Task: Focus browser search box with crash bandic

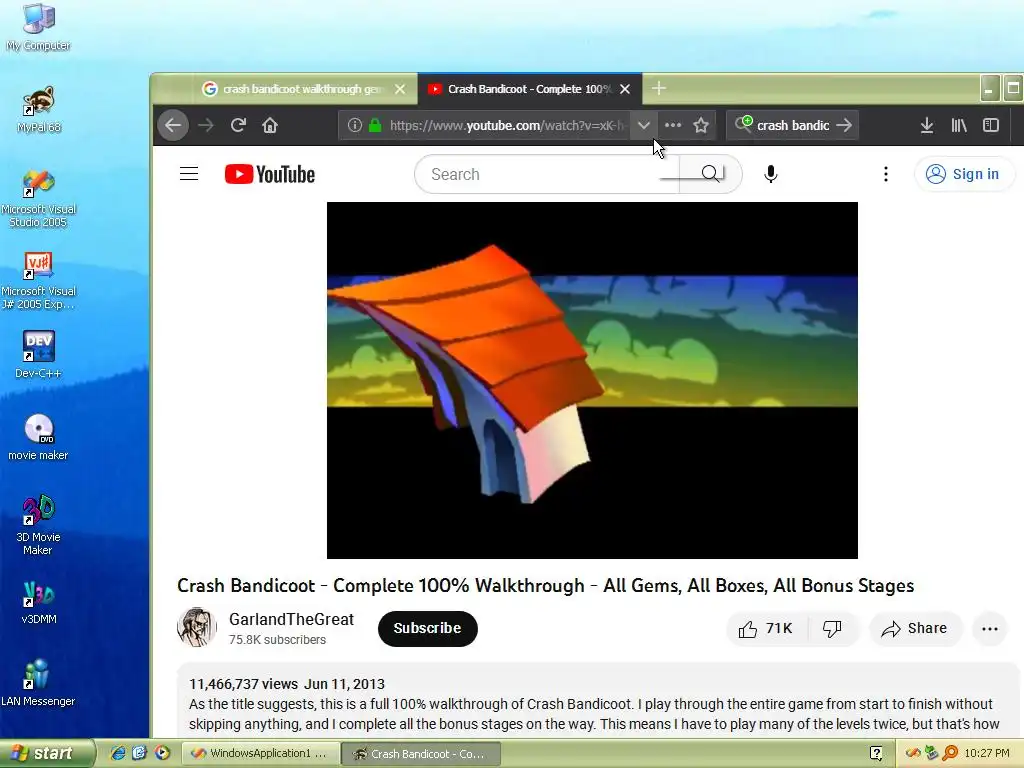Action: click(x=792, y=125)
